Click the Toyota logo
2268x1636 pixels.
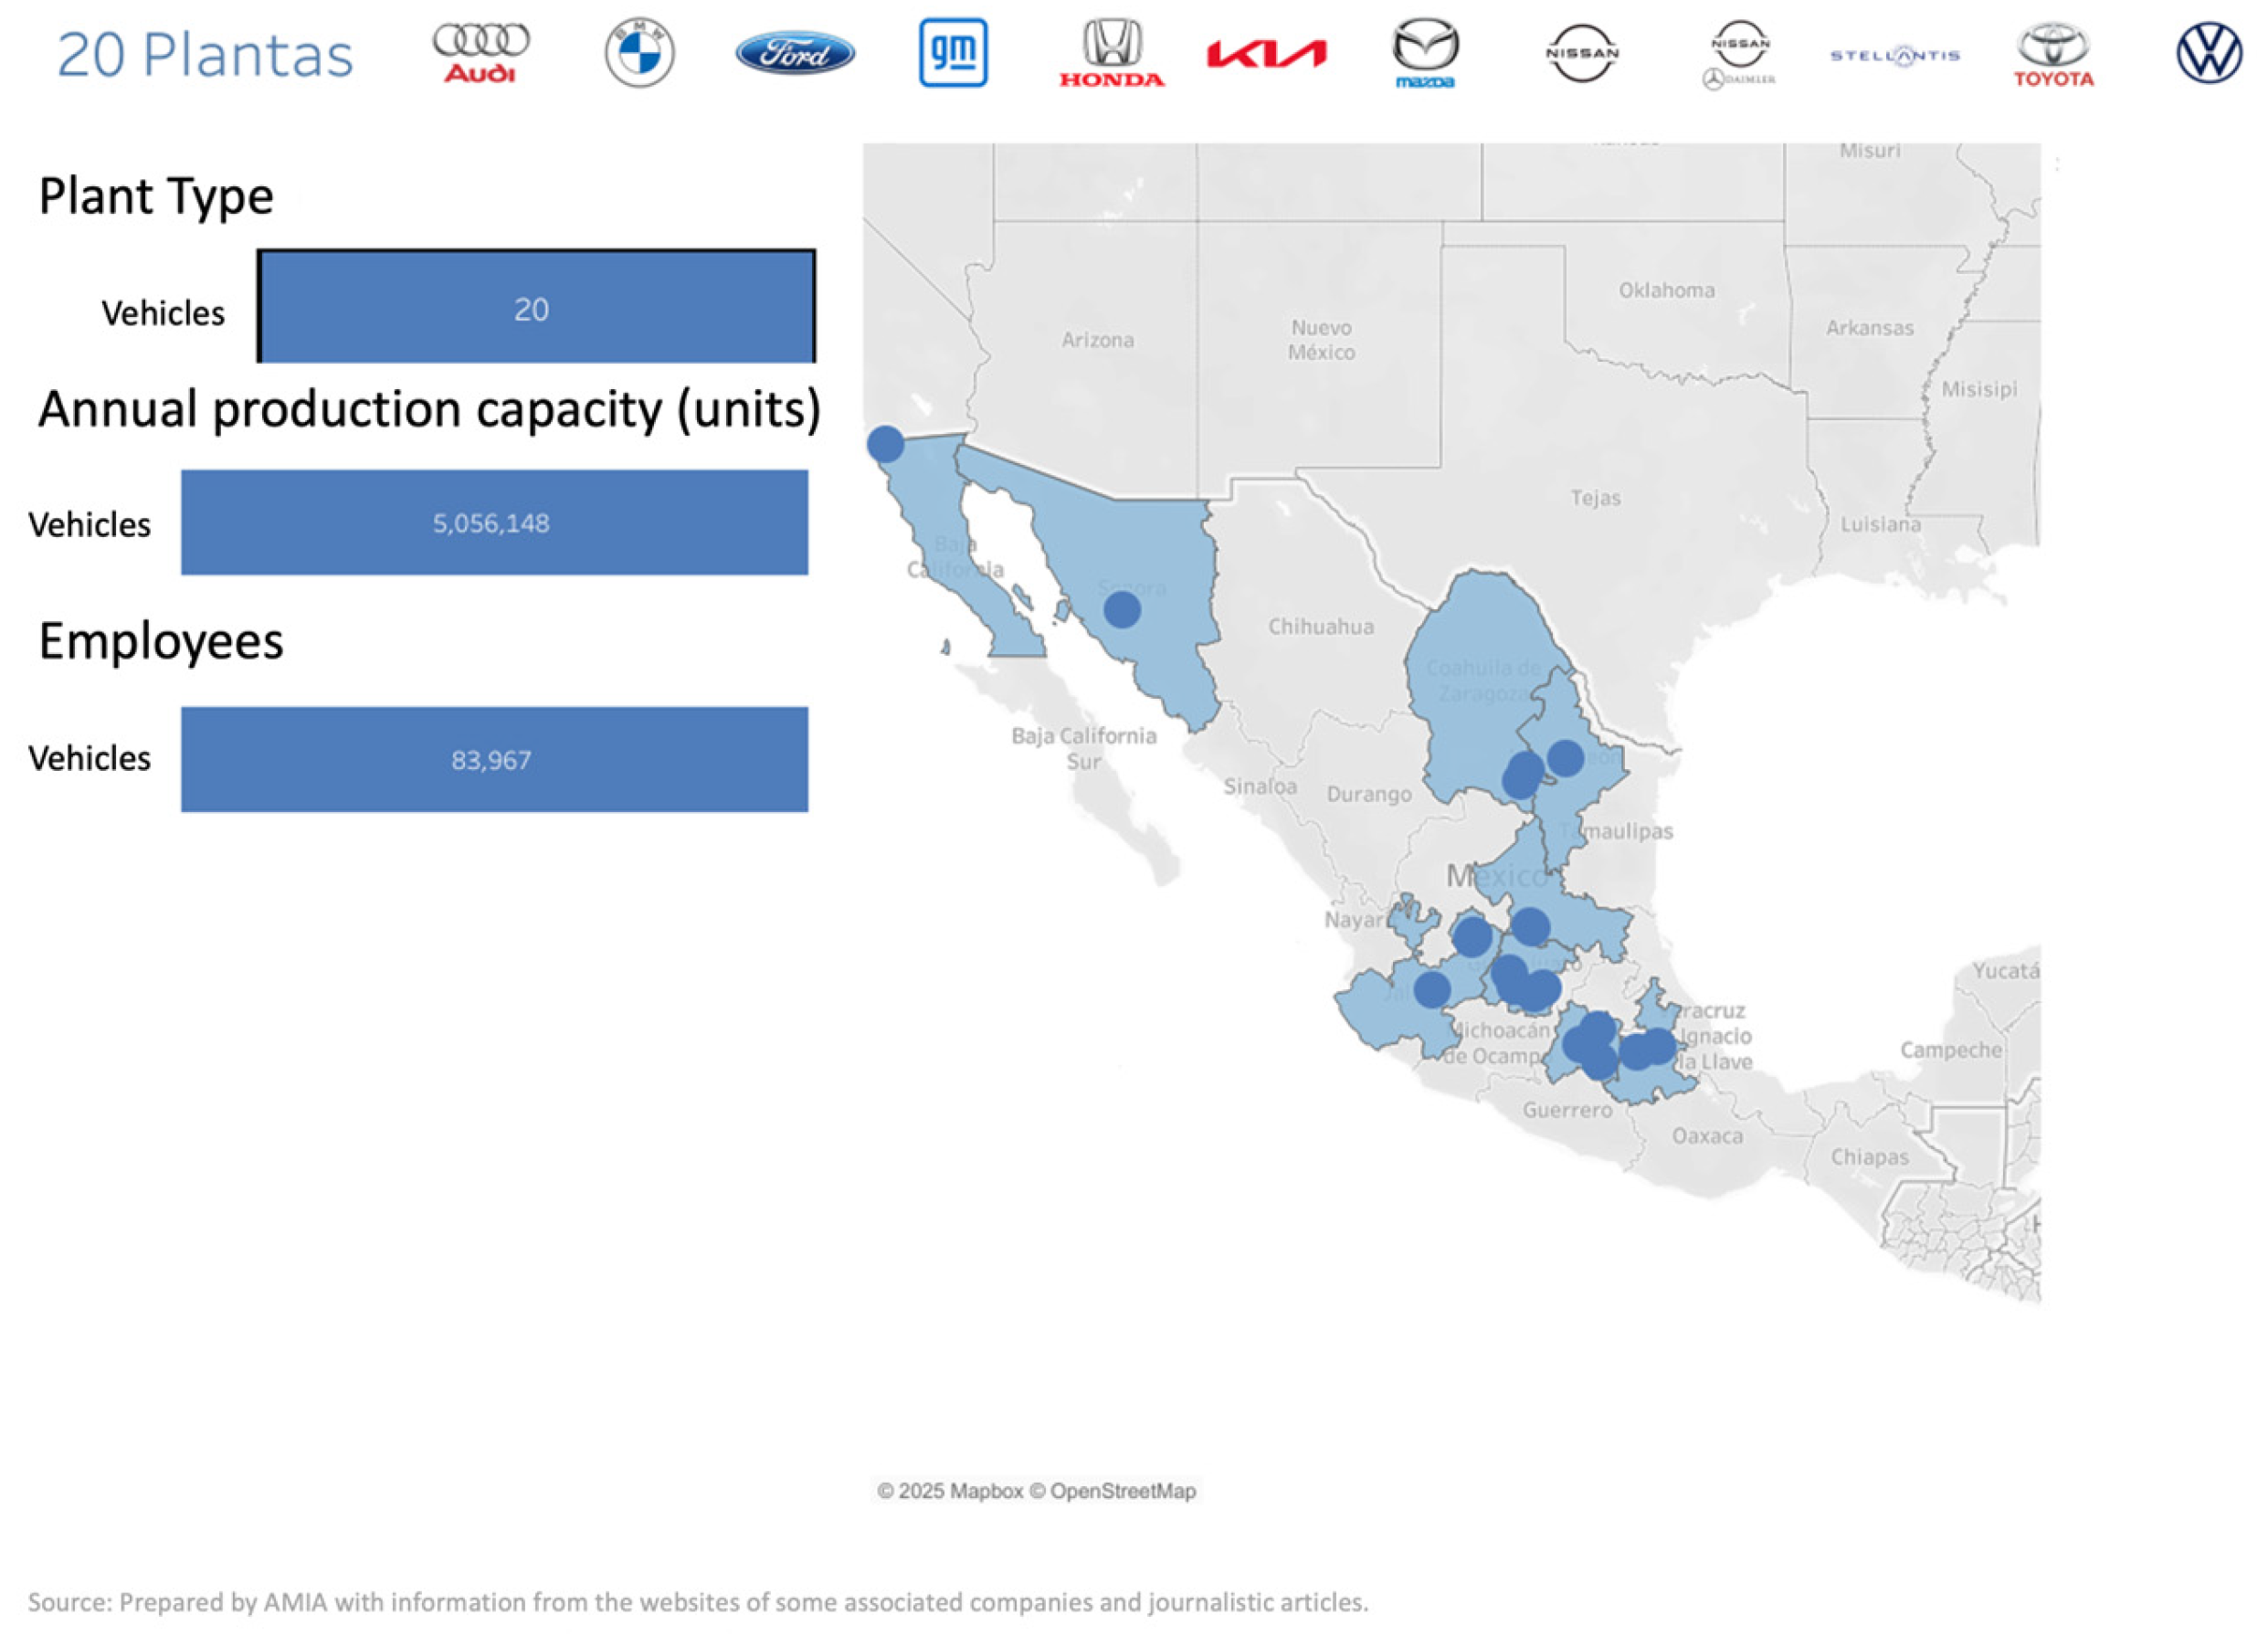coord(2053,53)
